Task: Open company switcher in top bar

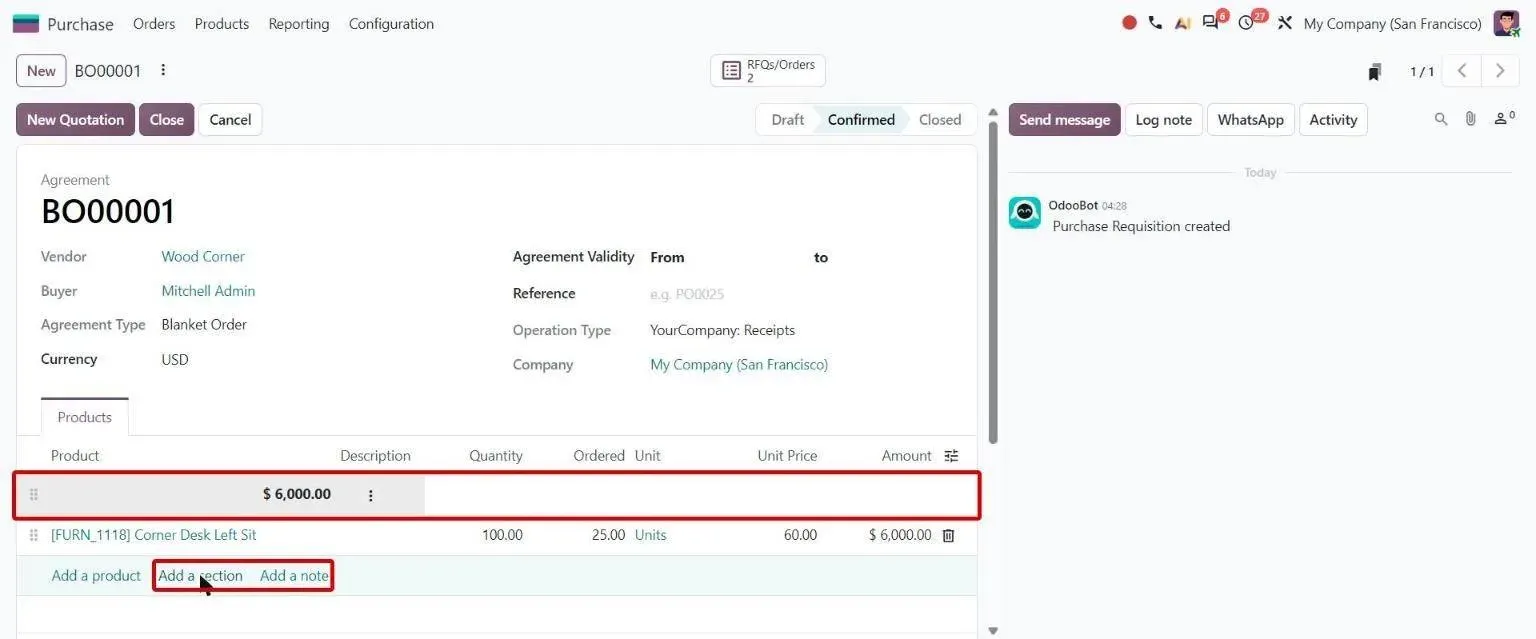Action: click(1392, 24)
